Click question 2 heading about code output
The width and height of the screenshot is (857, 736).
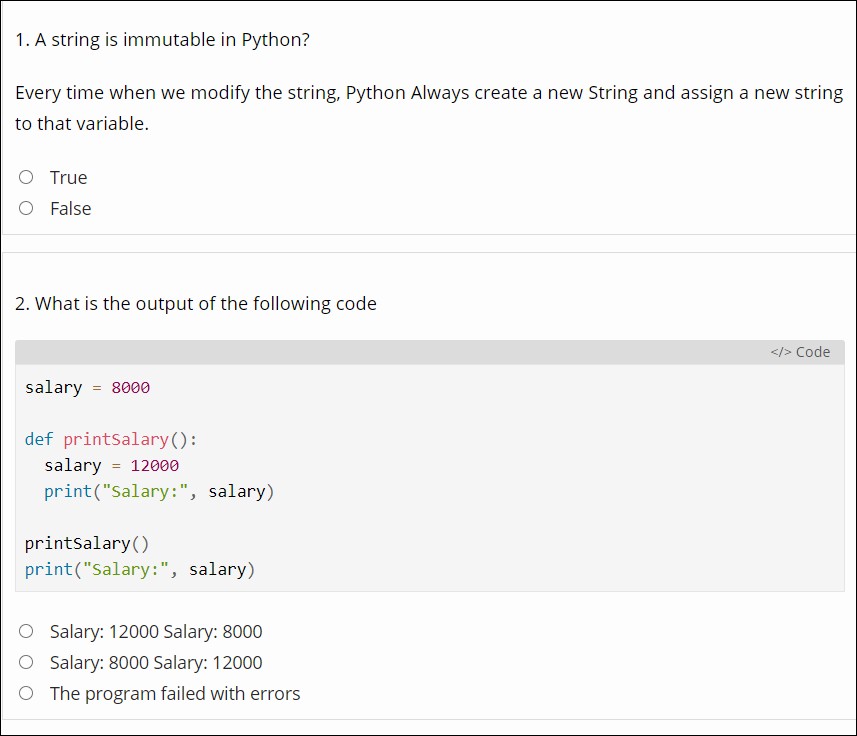point(196,304)
